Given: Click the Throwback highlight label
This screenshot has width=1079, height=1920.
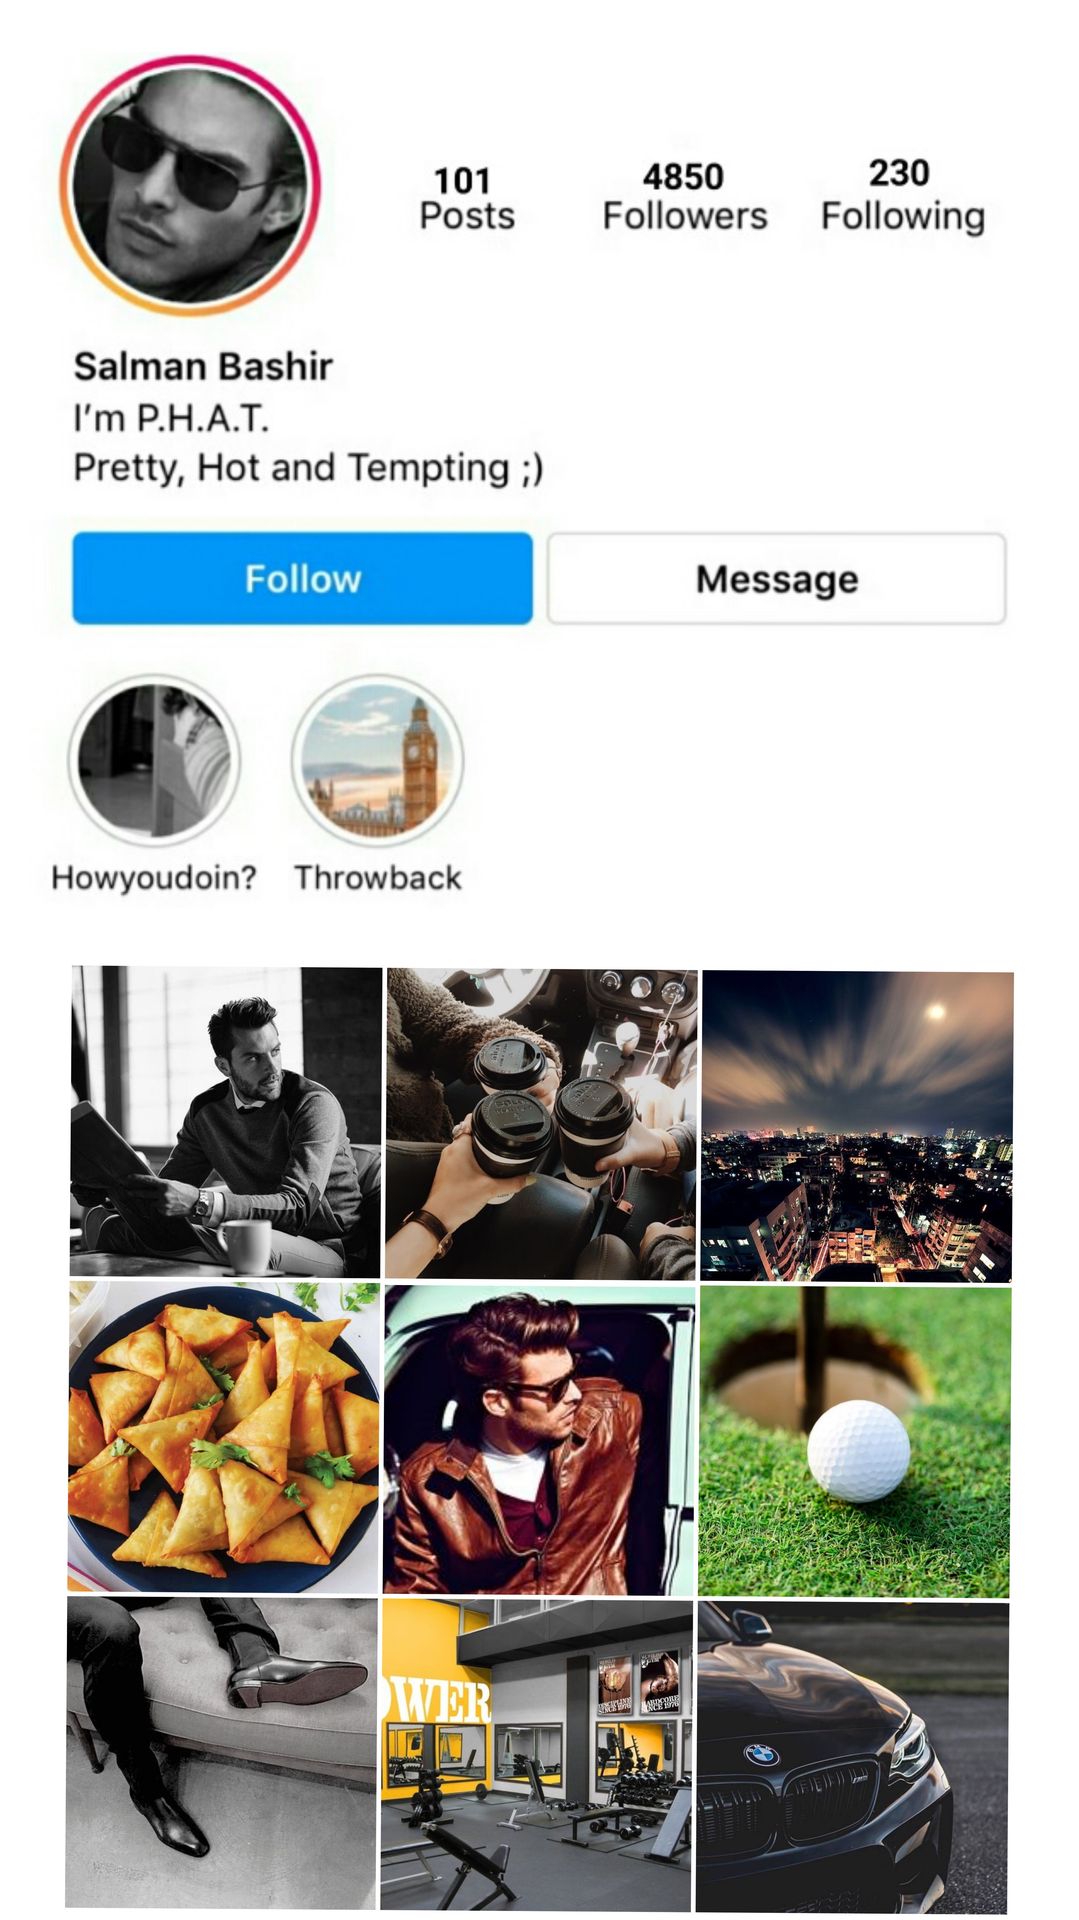Looking at the screenshot, I should tap(378, 877).
